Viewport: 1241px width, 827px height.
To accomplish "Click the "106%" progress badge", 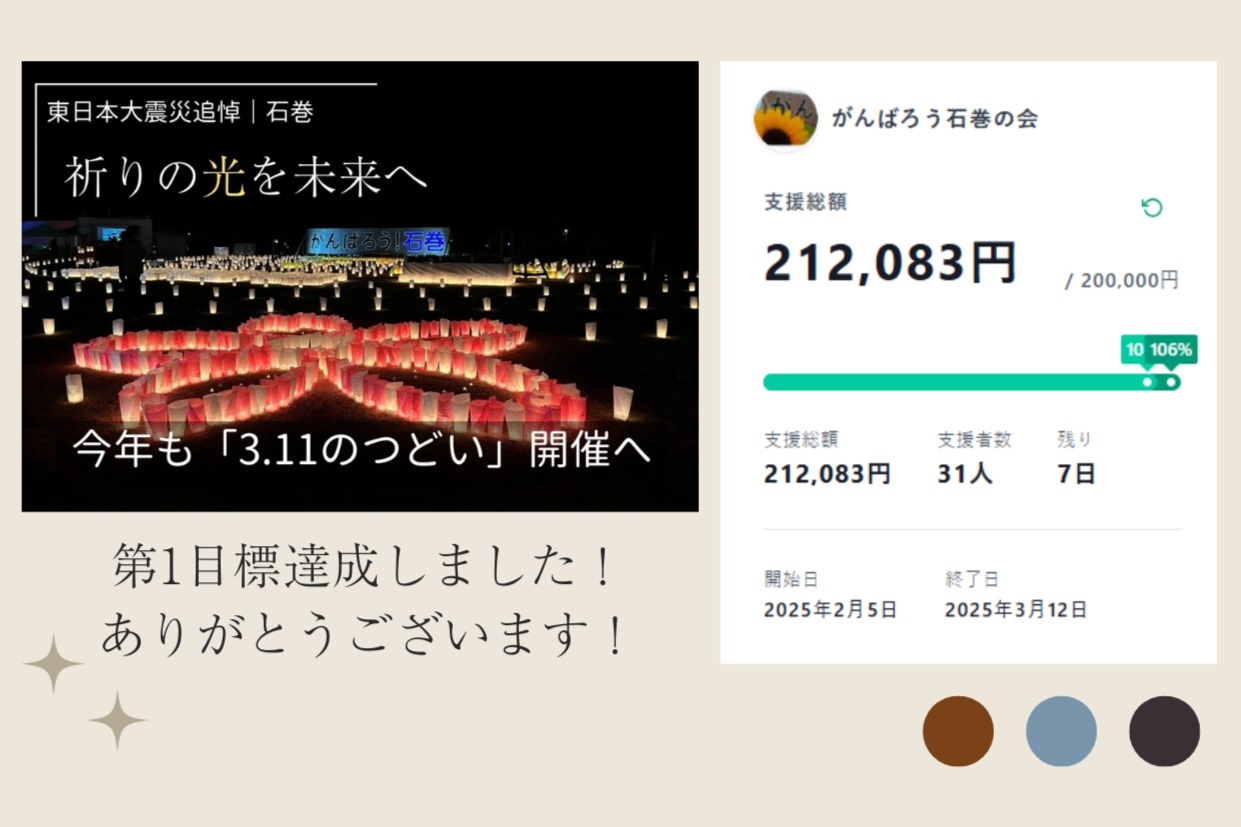I will 1171,351.
